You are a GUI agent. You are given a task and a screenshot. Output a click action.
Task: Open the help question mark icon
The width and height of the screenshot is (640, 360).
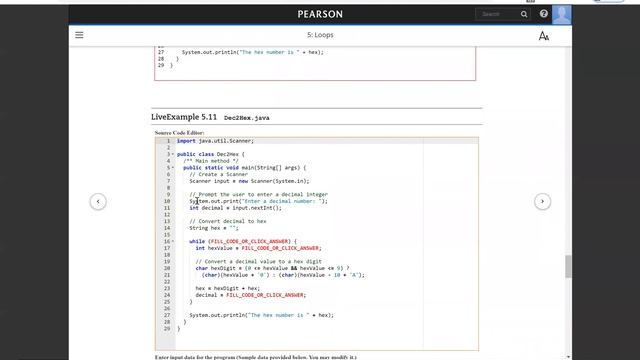[543, 14]
